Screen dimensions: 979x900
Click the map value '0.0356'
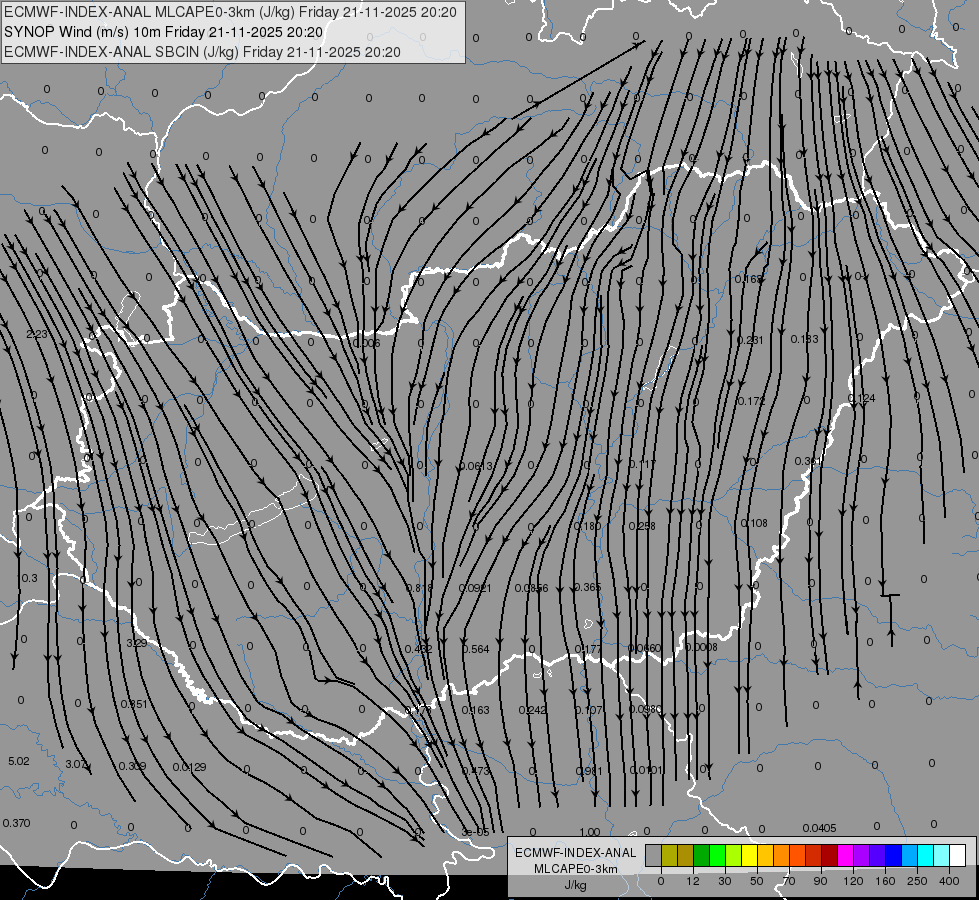coord(531,588)
